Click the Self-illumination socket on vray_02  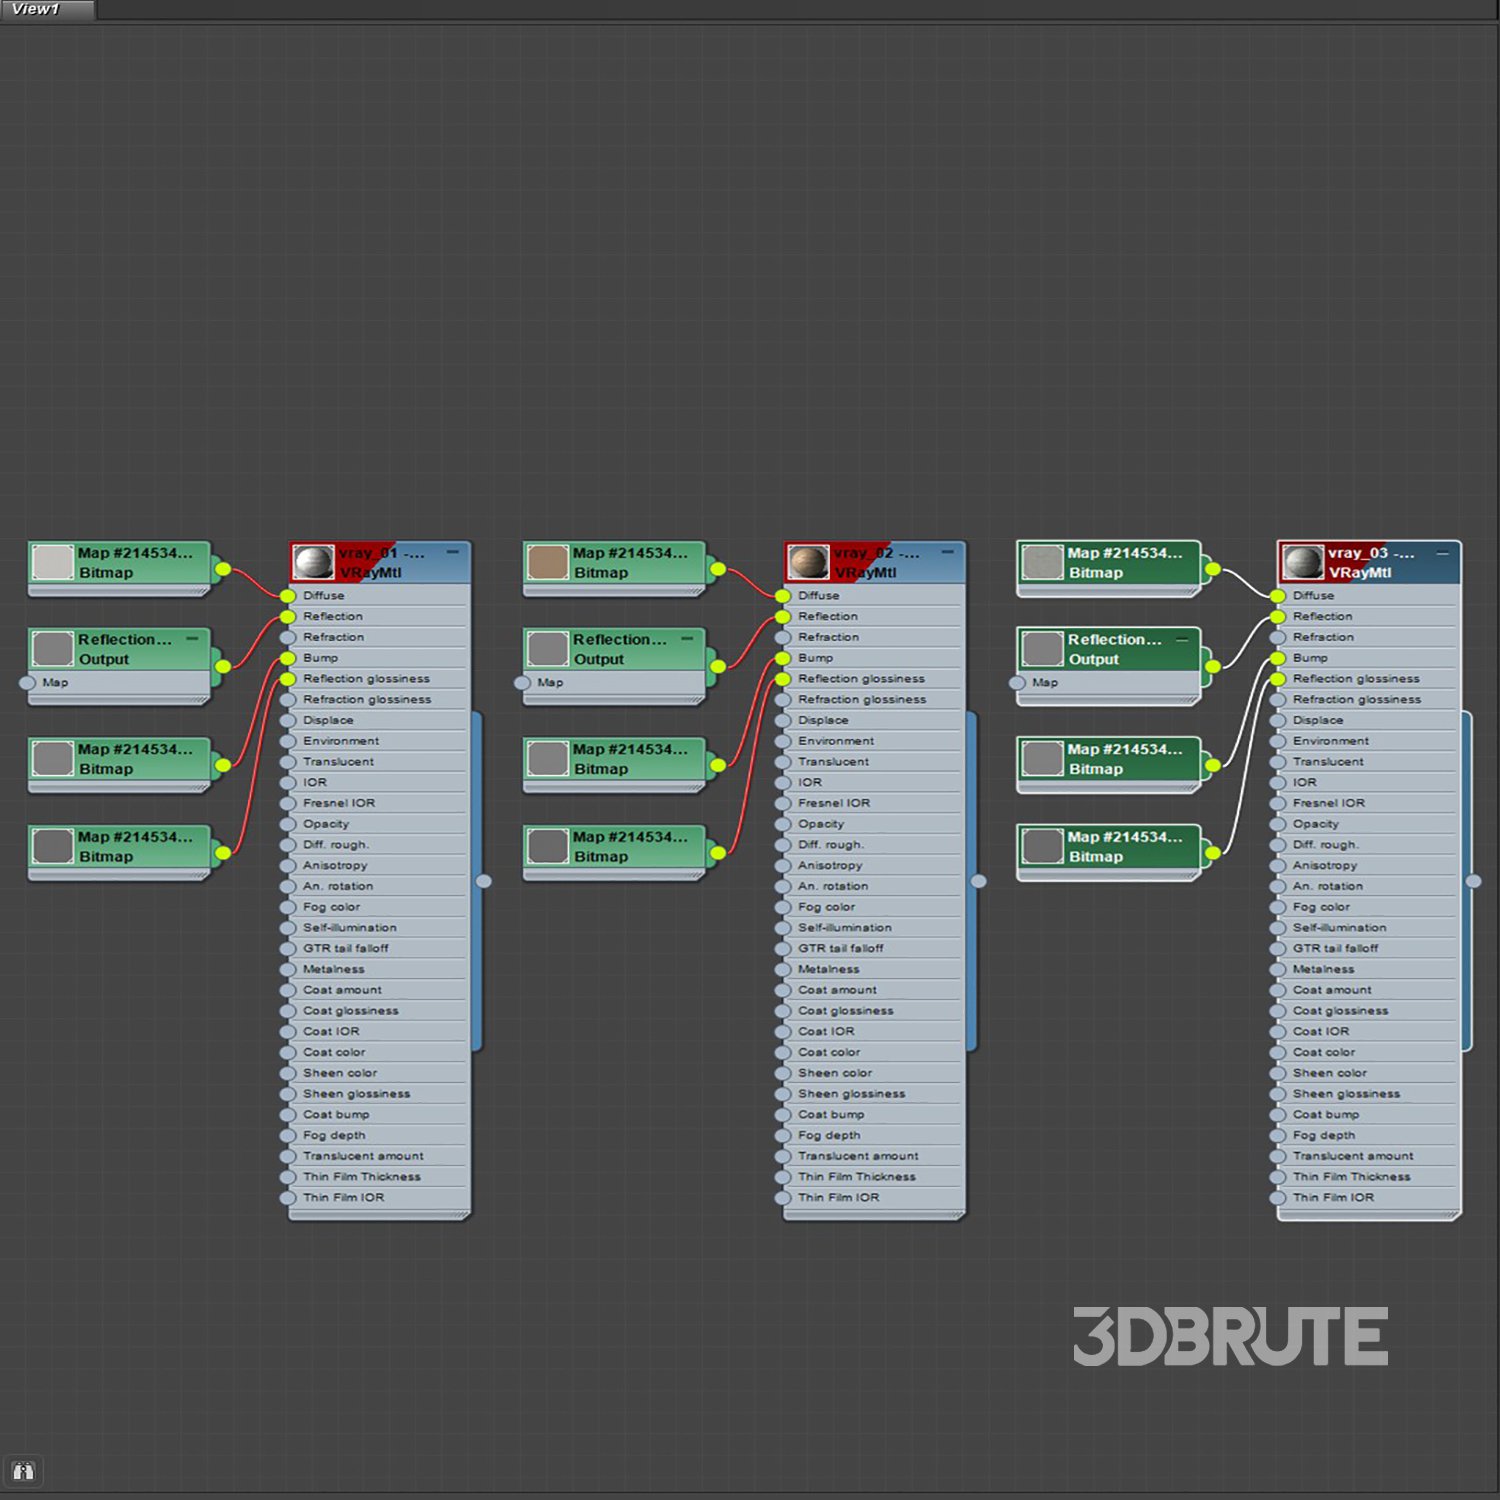click(x=783, y=928)
